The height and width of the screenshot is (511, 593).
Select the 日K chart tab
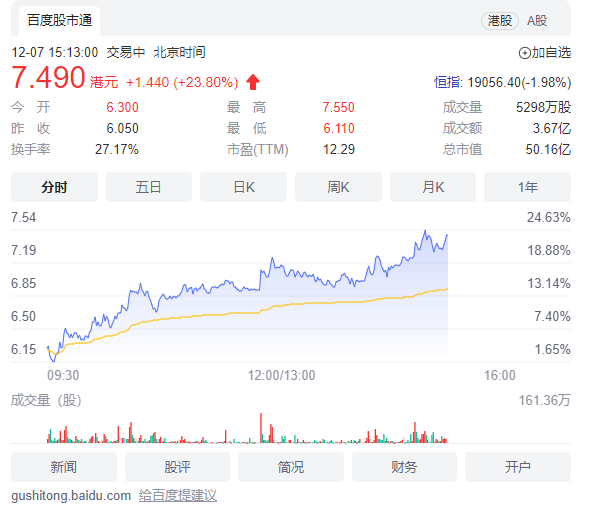click(244, 187)
